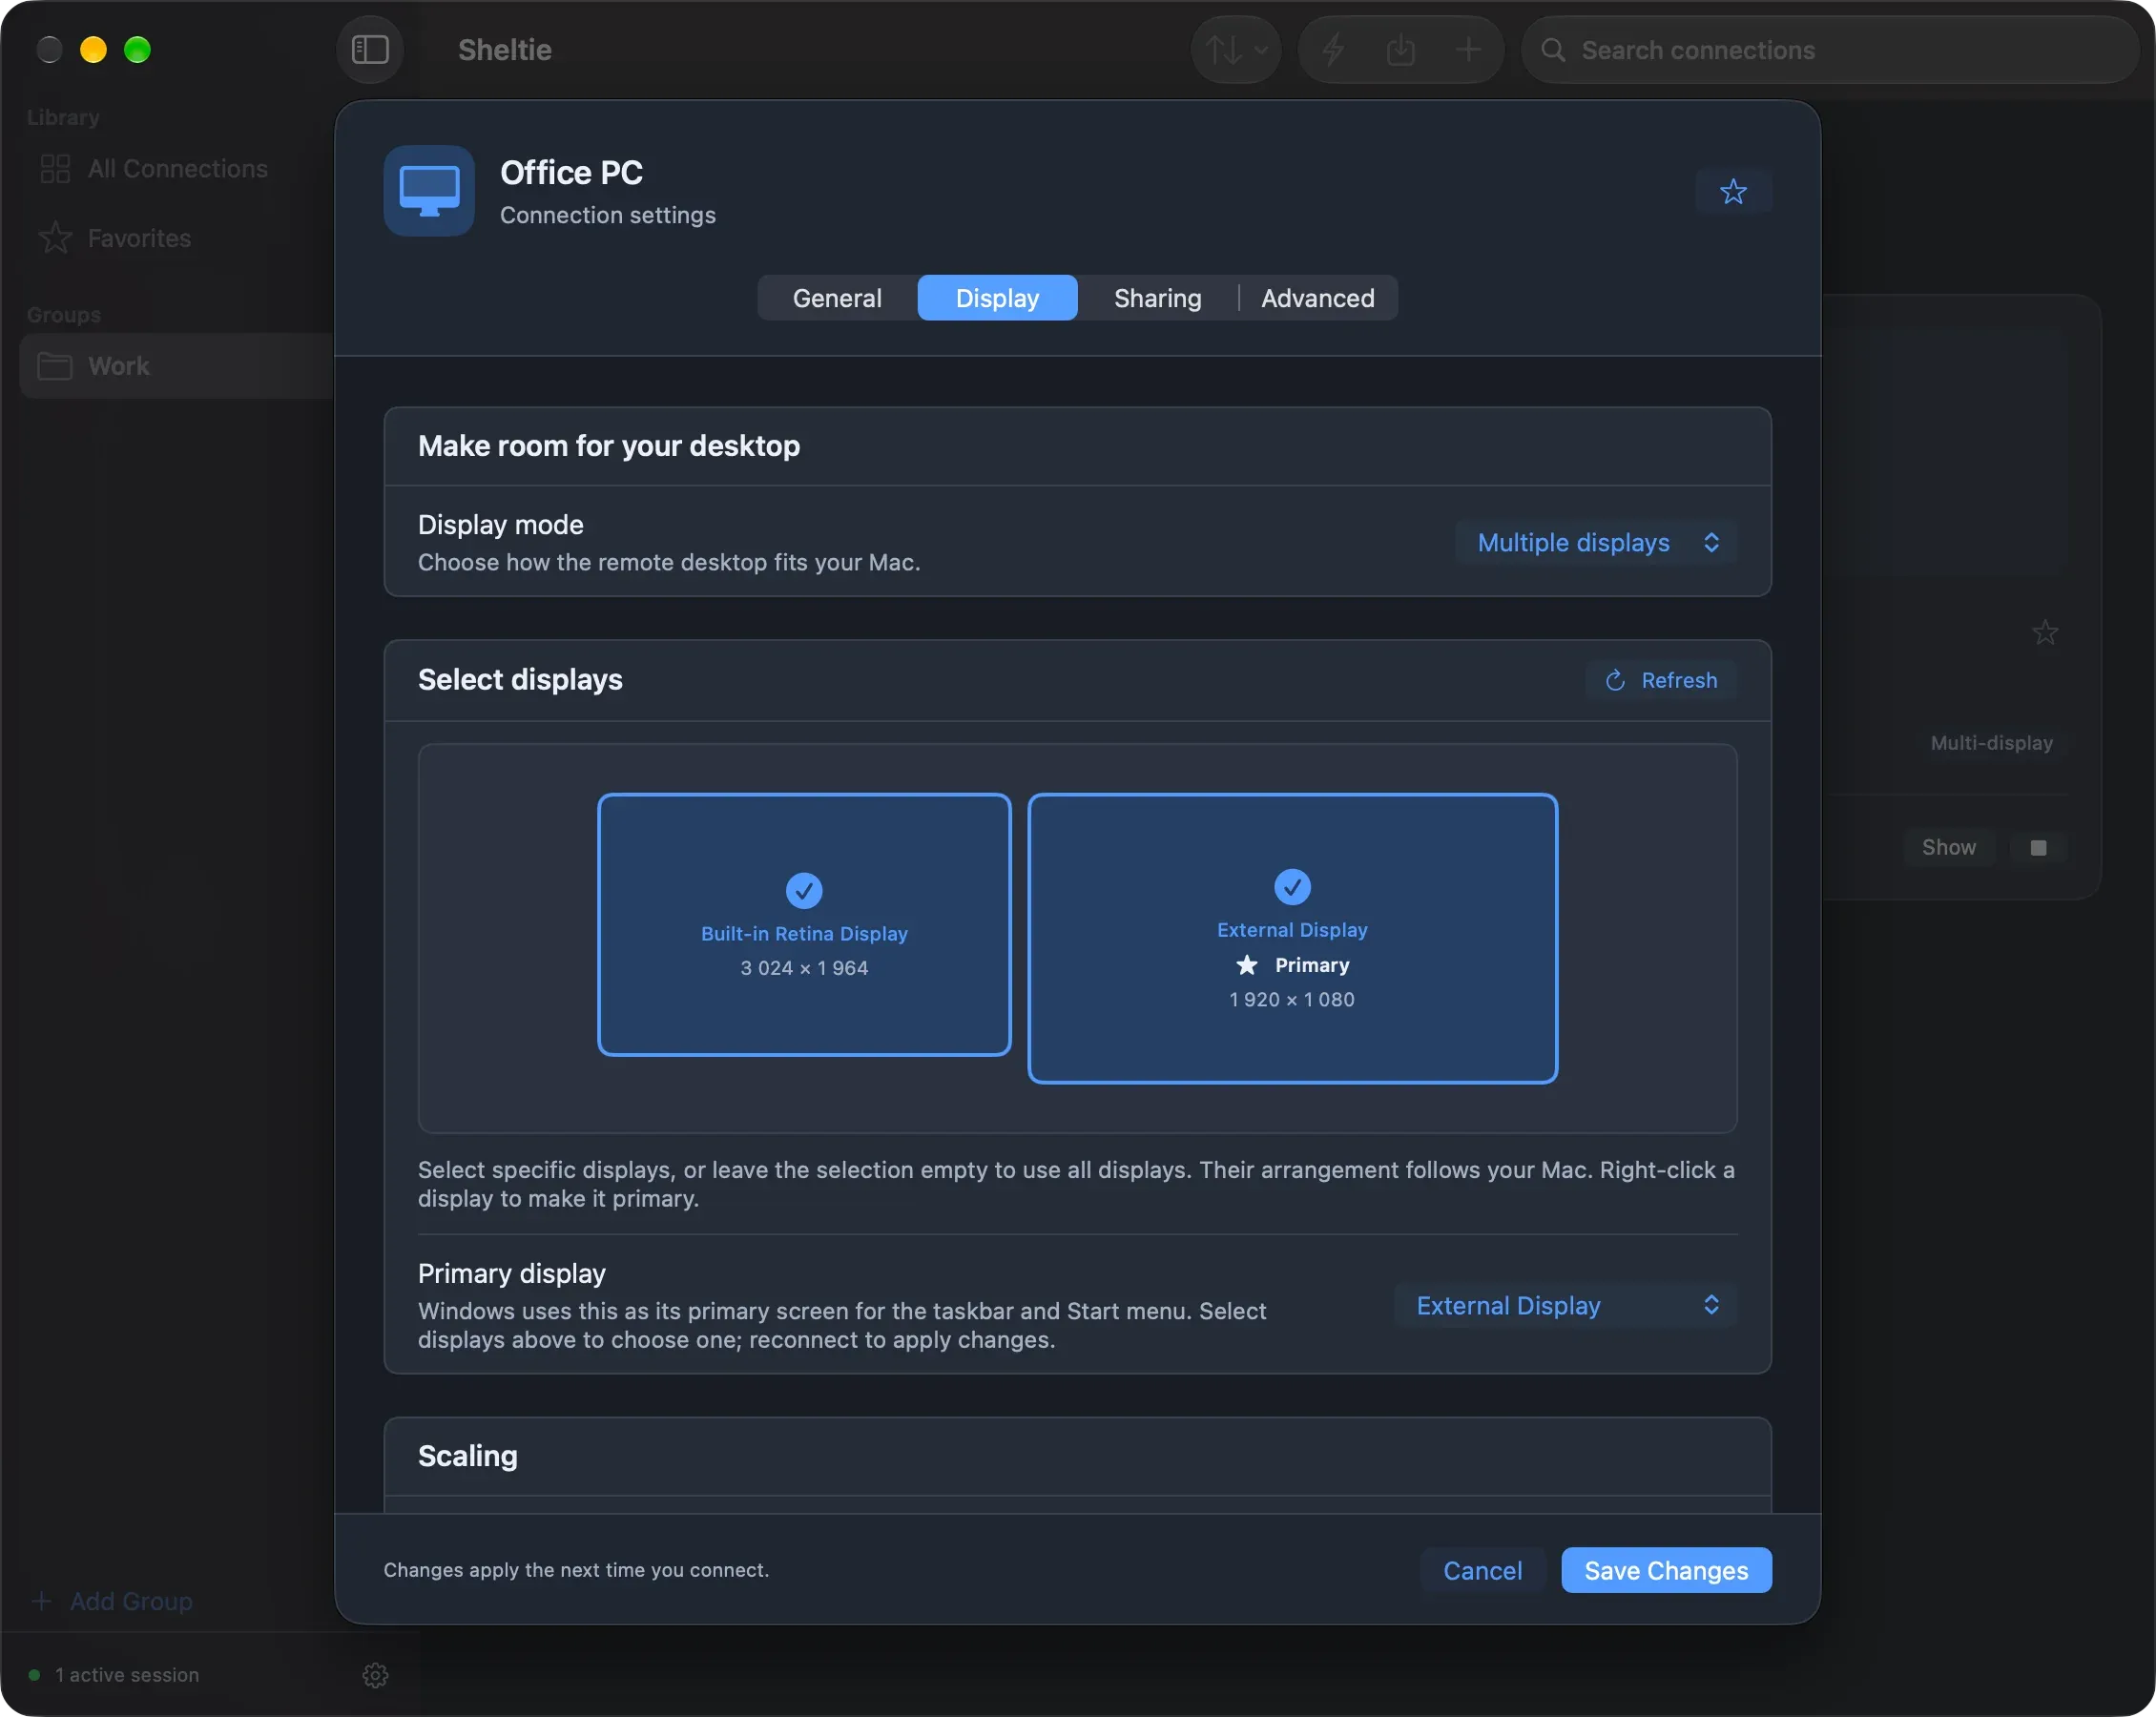Open the Primary display dropdown

coord(1565,1305)
